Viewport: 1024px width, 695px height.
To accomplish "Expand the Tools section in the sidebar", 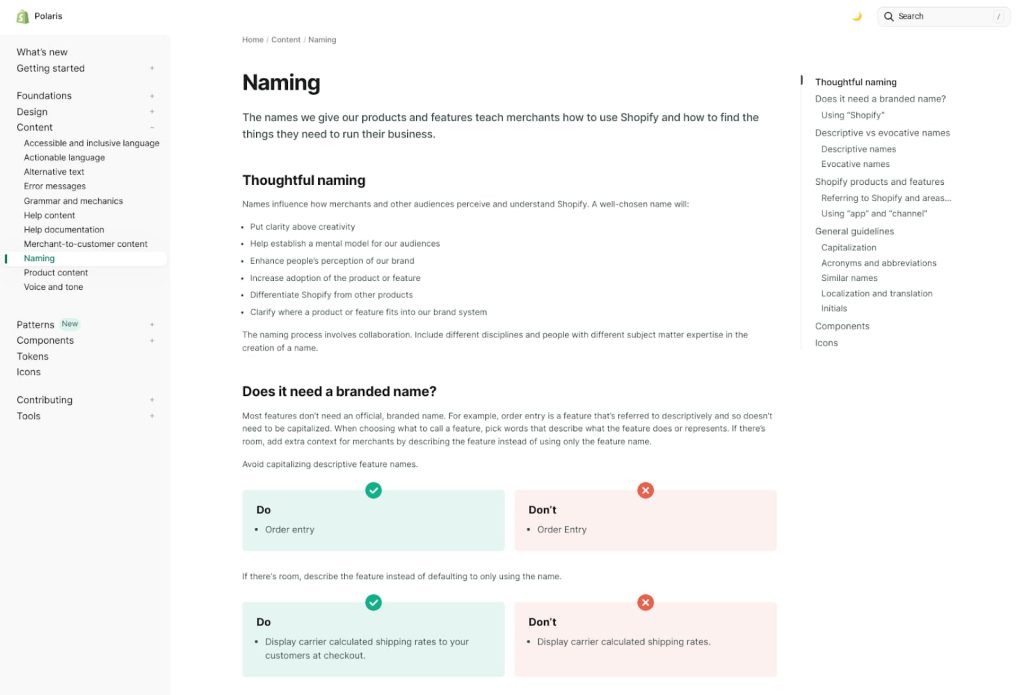I will click(151, 415).
